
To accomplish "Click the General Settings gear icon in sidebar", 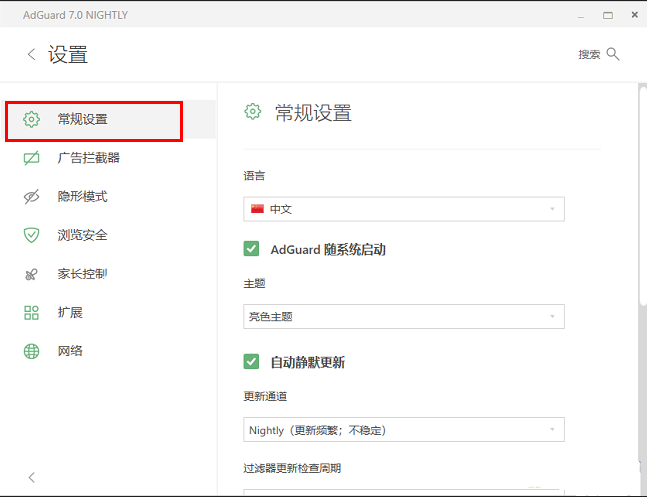I will point(32,120).
